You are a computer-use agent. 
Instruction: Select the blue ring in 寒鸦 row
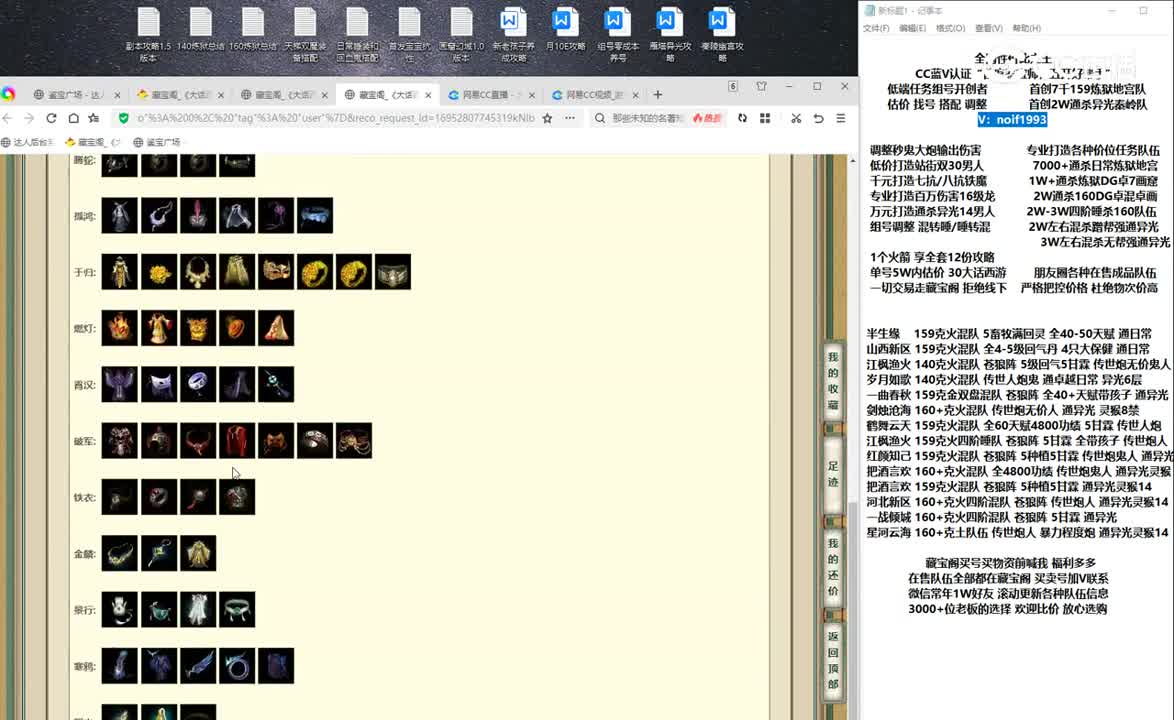point(237,665)
